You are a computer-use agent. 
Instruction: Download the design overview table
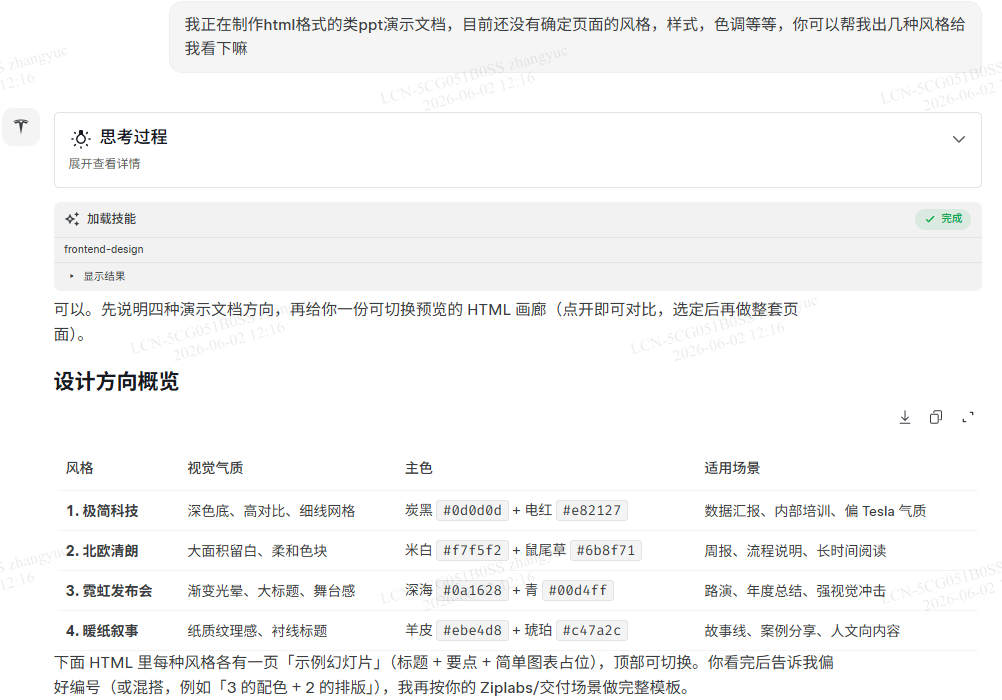(x=905, y=417)
